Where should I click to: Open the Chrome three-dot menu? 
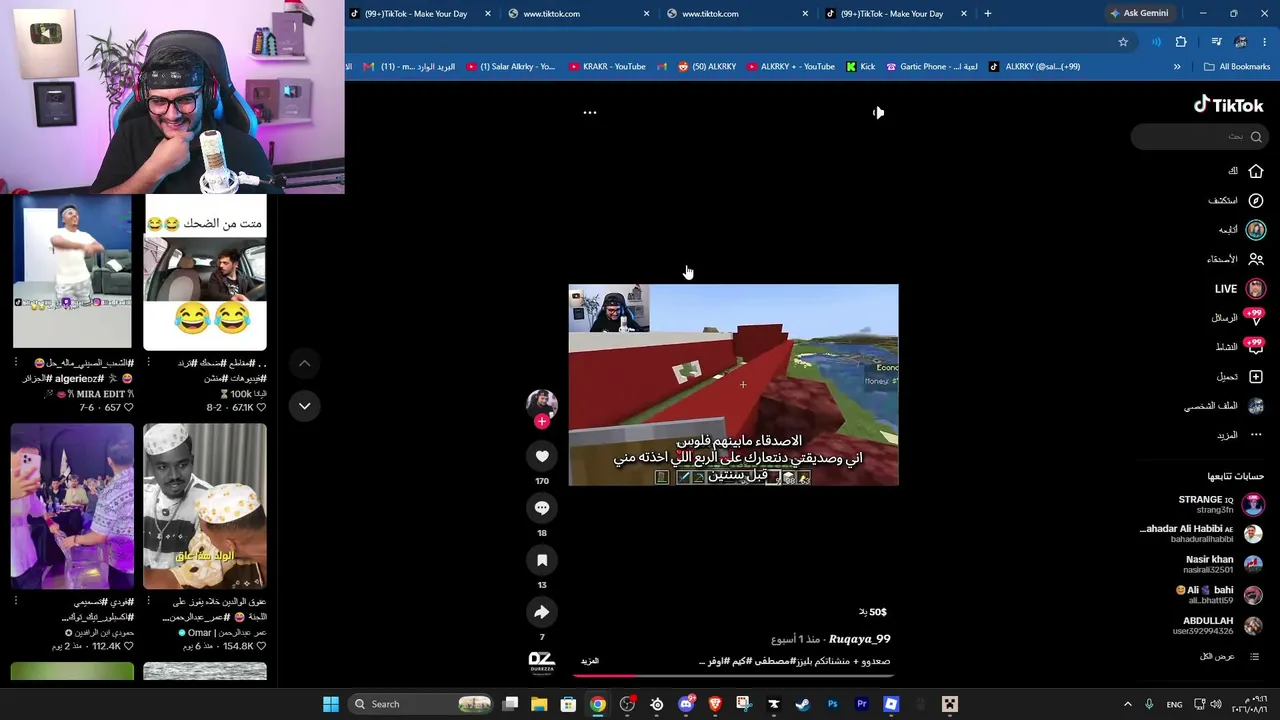pyautogui.click(x=1265, y=42)
